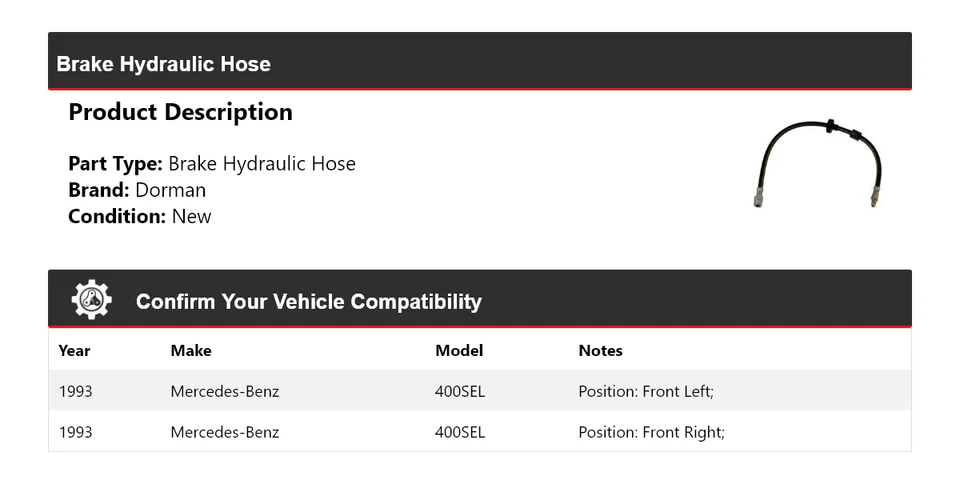Click the Model column header
The width and height of the screenshot is (960, 484).
tap(459, 351)
